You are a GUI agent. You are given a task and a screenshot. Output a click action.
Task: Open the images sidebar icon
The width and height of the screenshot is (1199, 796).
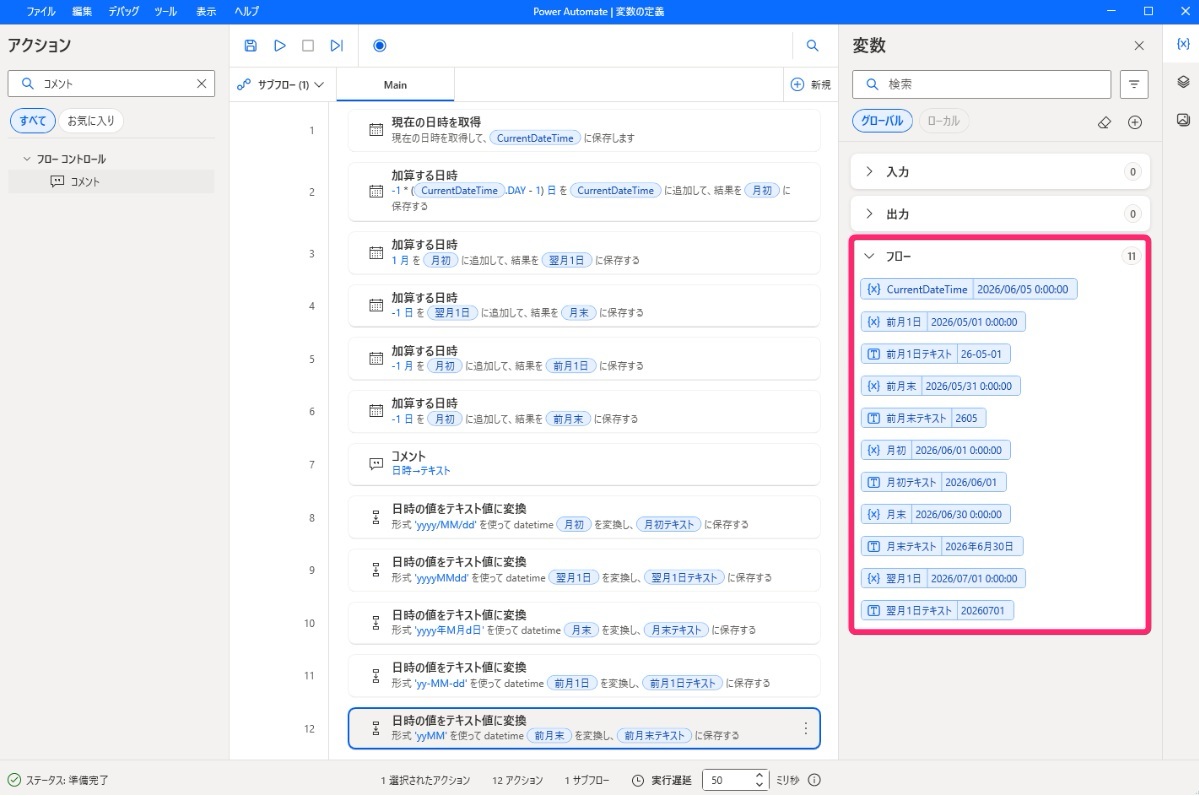click(1183, 120)
